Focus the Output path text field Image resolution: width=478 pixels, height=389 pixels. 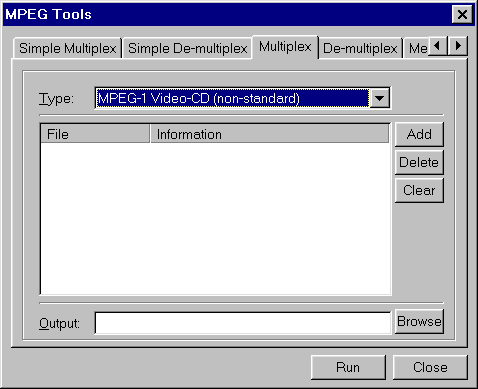click(x=243, y=323)
